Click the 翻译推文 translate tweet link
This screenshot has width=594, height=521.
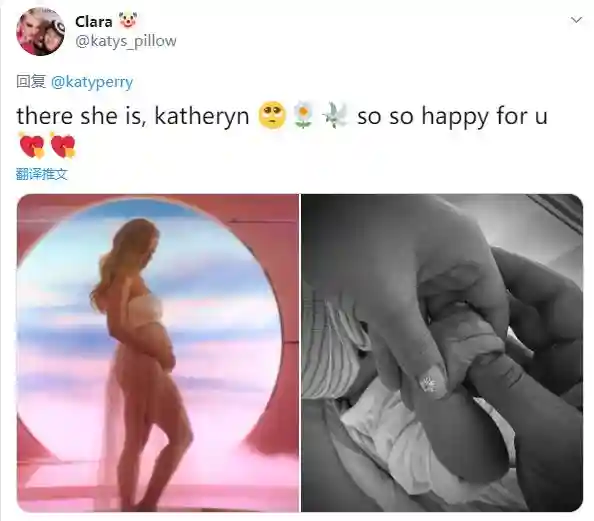pyautogui.click(x=42, y=174)
